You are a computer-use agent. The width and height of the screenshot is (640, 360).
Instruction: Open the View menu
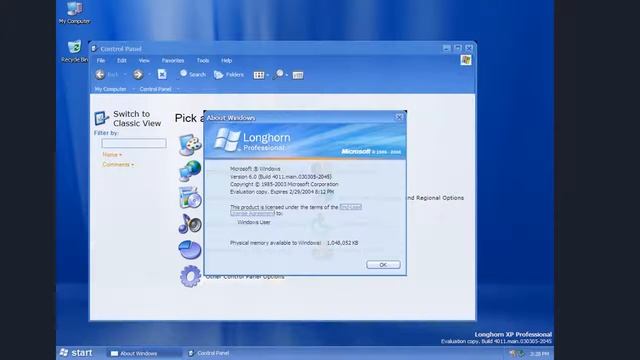pyautogui.click(x=144, y=60)
